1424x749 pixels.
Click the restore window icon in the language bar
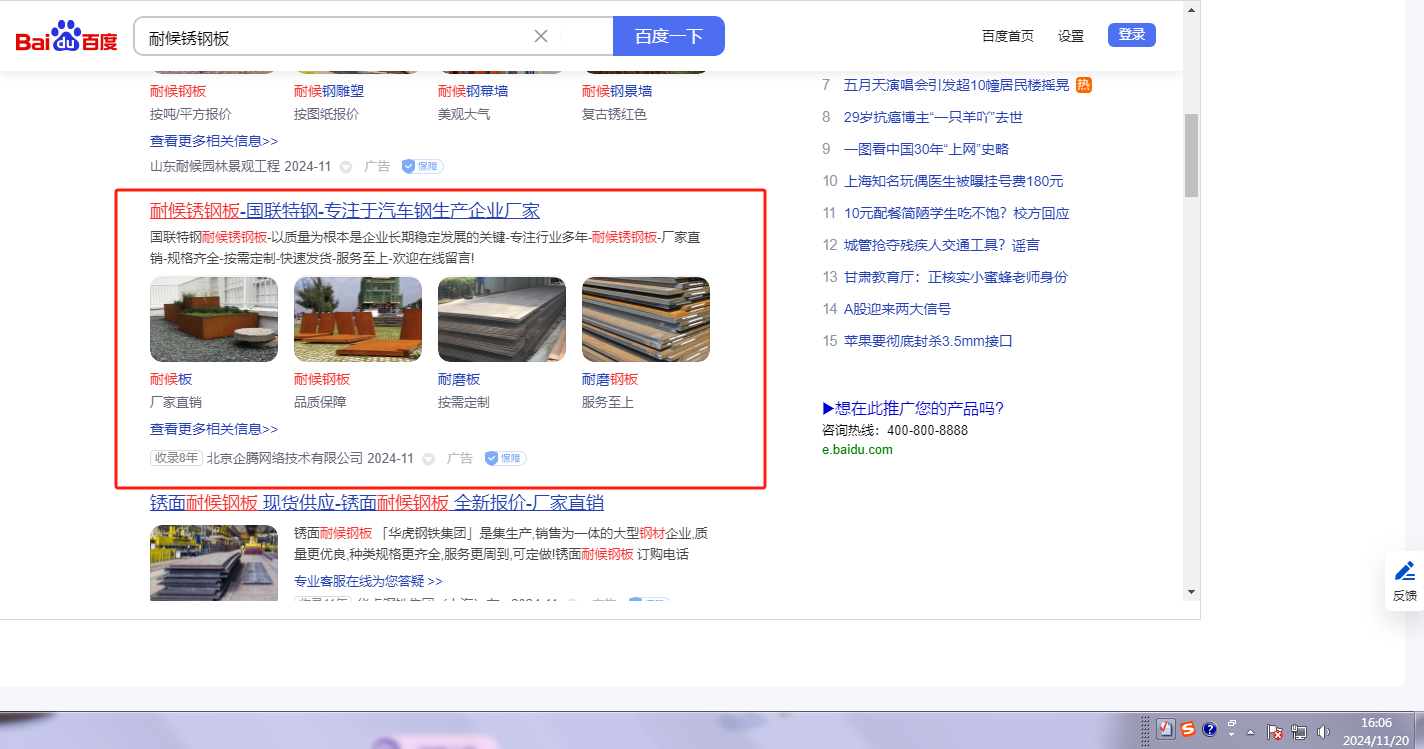1232,723
